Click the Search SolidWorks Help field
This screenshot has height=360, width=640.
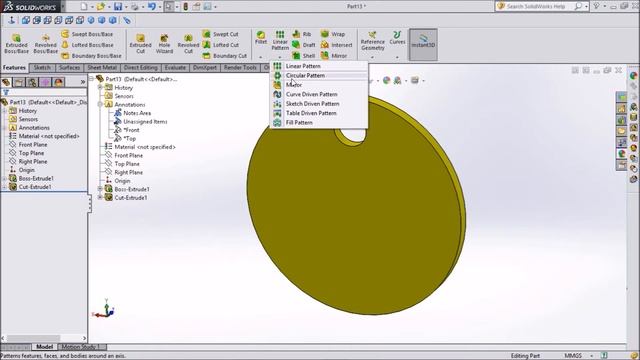(537, 7)
